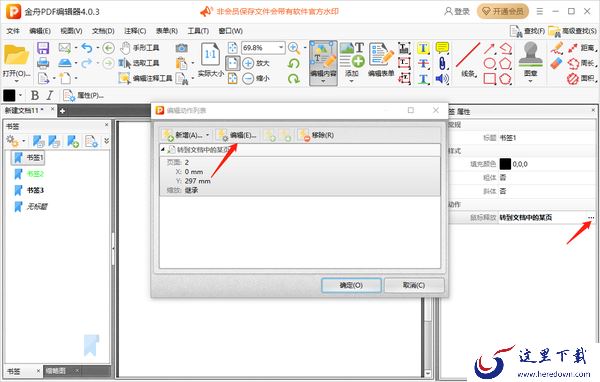Select the Distance (距离) measure tool

click(582, 48)
